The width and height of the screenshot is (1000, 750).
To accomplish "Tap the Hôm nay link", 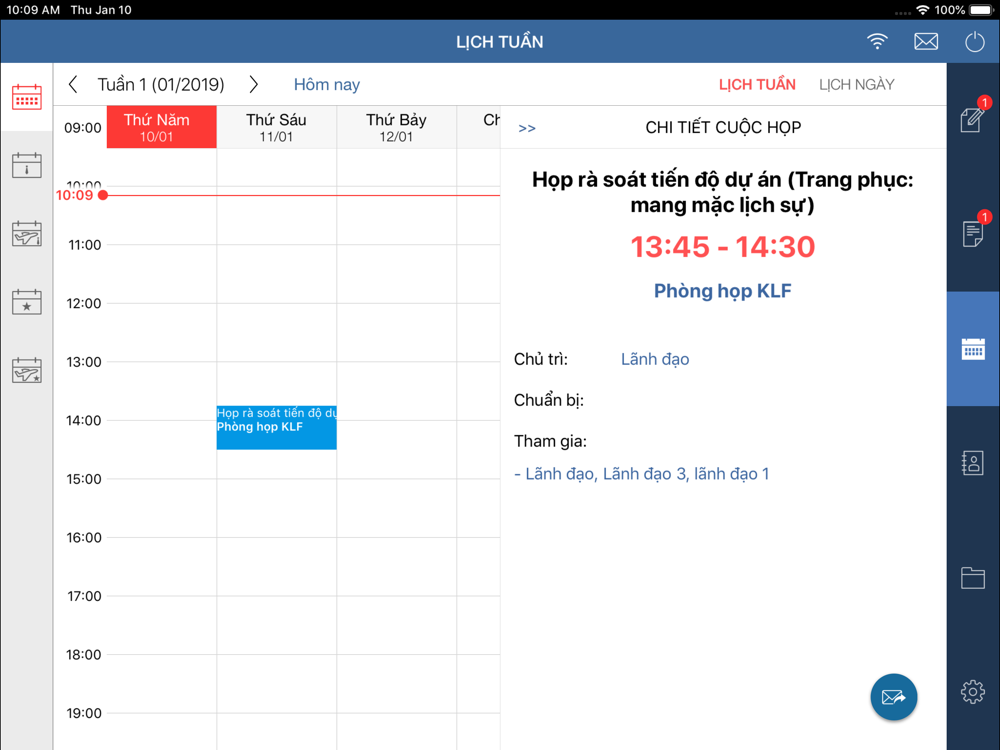I will pyautogui.click(x=327, y=85).
